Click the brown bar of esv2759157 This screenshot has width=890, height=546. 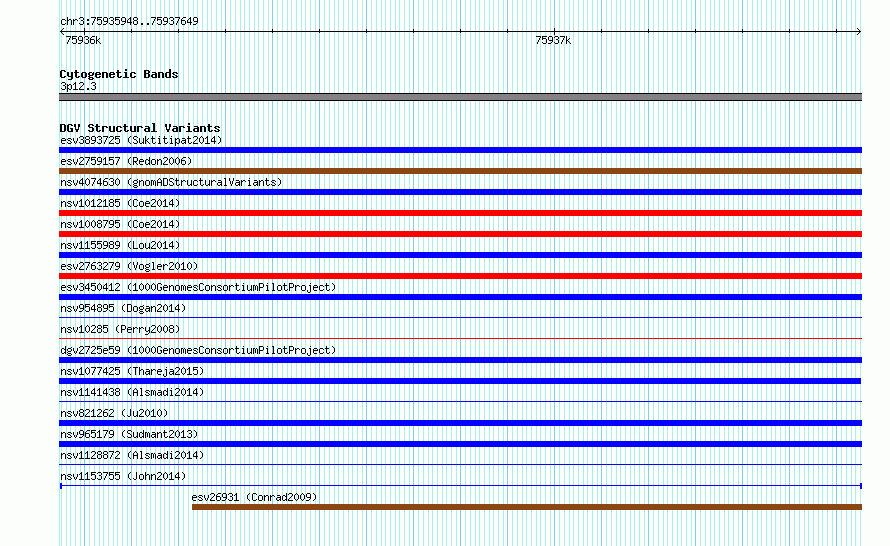point(460,171)
